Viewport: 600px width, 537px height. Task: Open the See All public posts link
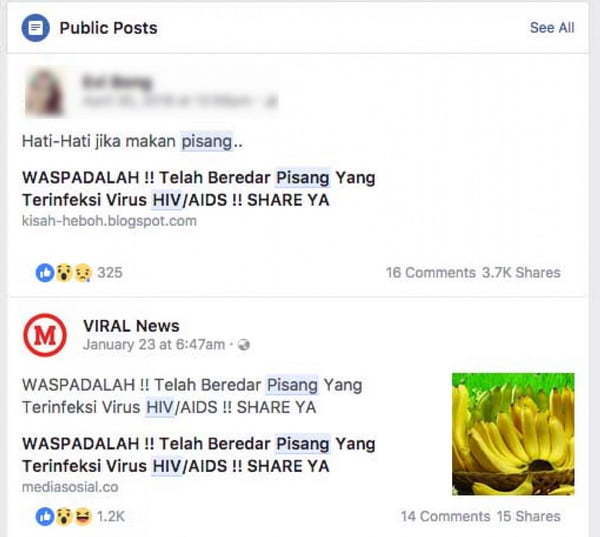552,28
